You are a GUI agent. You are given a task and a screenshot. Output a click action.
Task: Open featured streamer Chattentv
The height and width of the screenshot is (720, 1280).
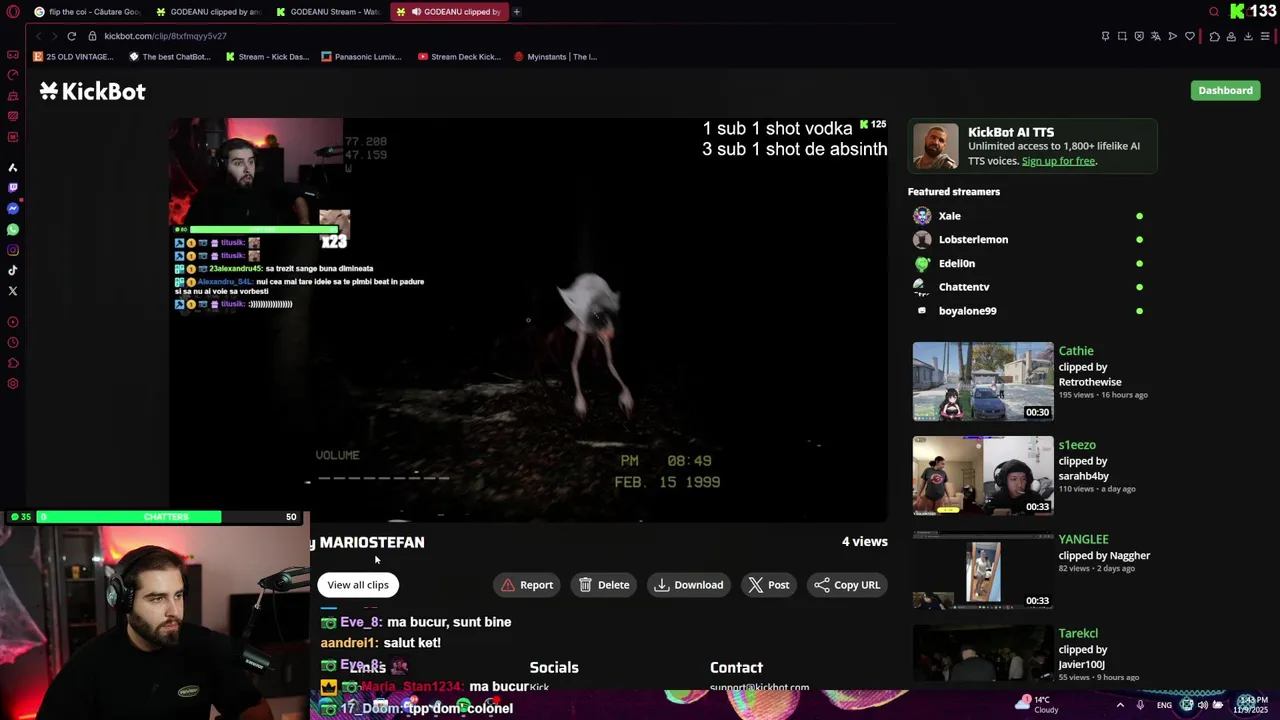point(964,287)
